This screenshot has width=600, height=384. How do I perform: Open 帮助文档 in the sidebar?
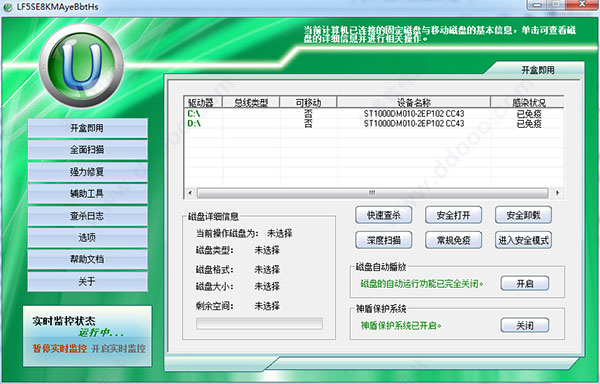point(87,259)
